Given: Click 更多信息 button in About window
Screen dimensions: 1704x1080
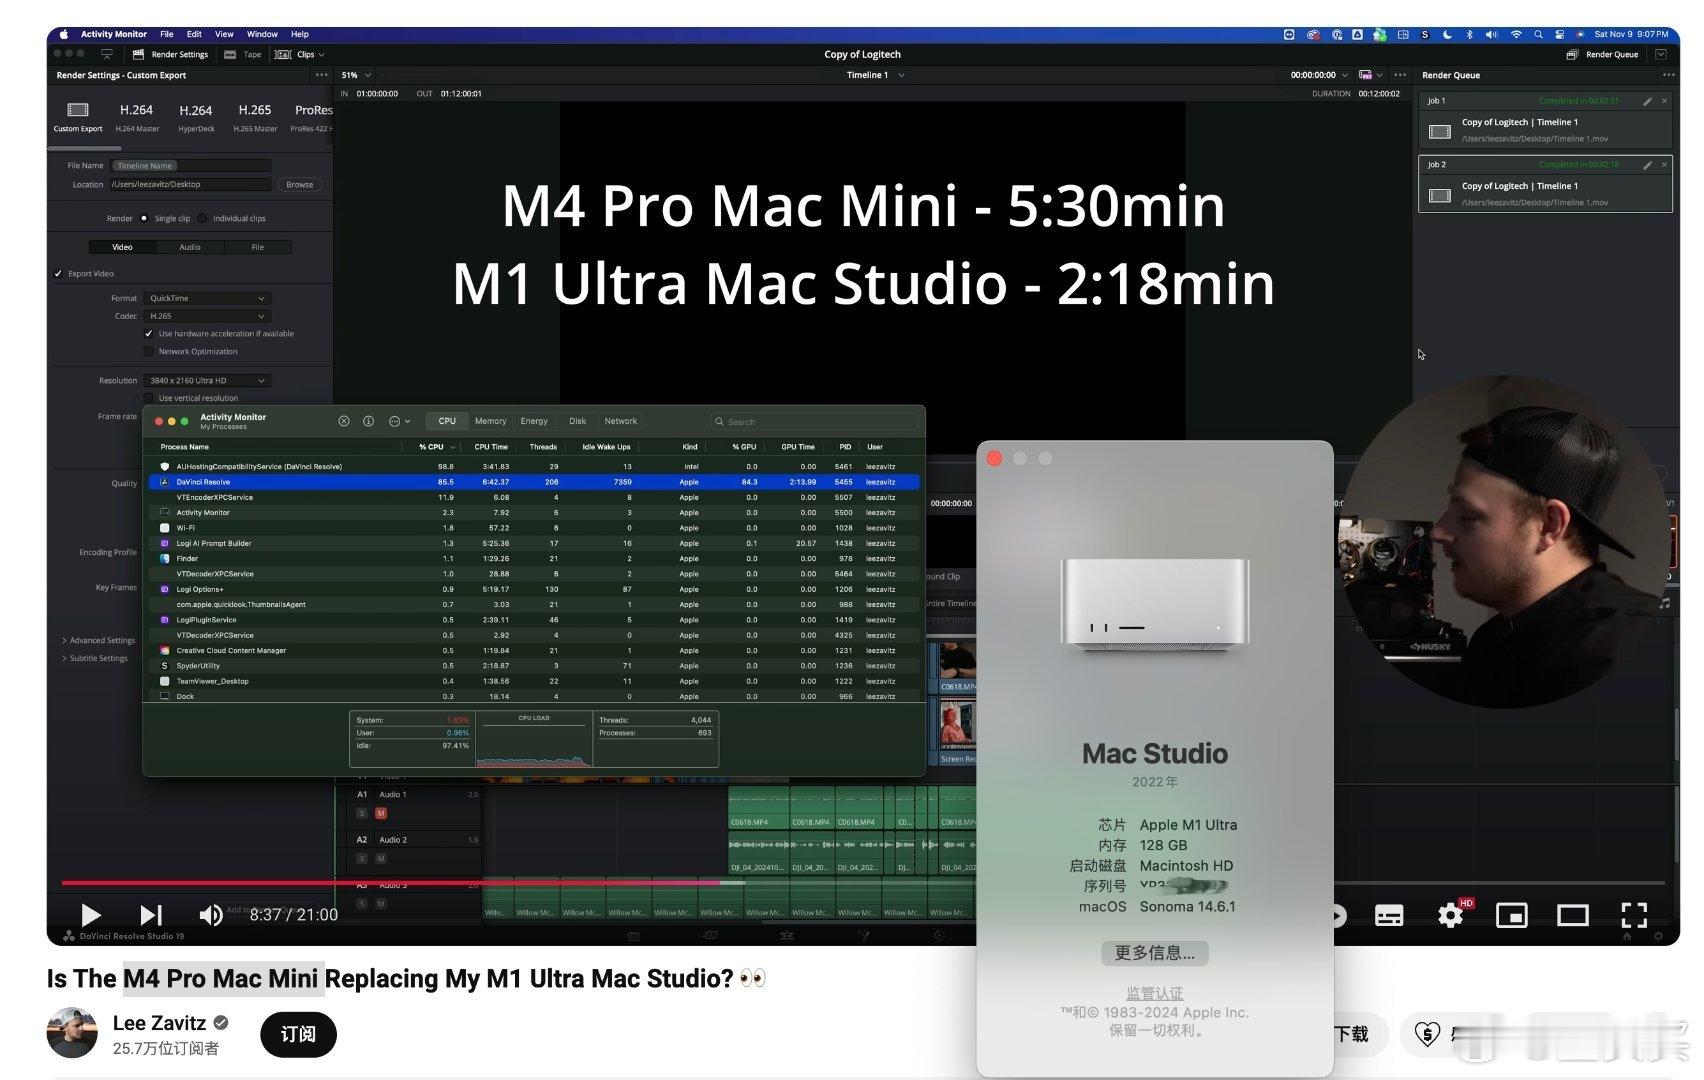Looking at the screenshot, I should click(x=1155, y=953).
